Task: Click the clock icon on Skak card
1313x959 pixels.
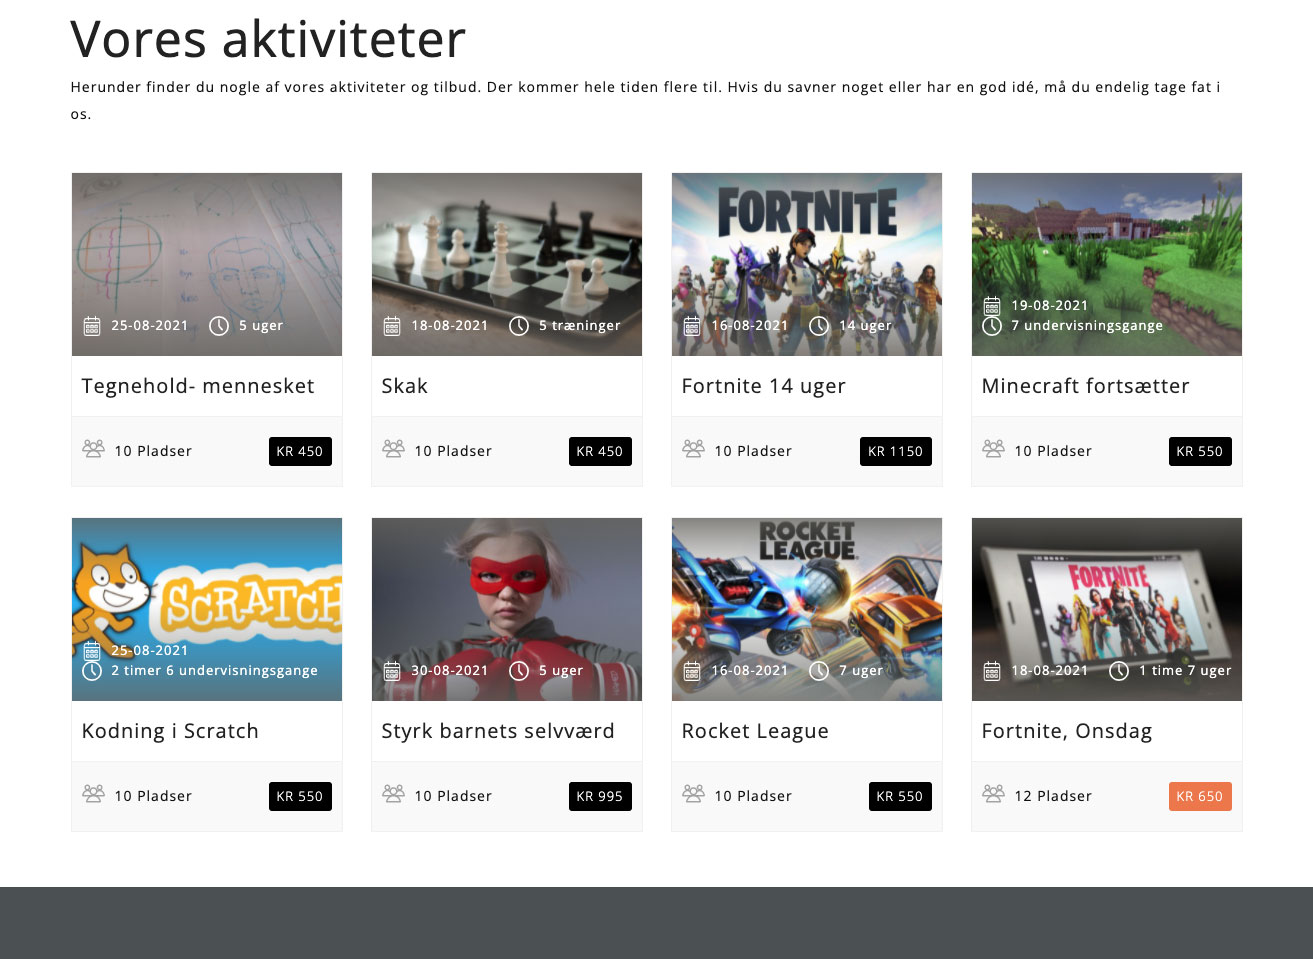Action: [519, 326]
